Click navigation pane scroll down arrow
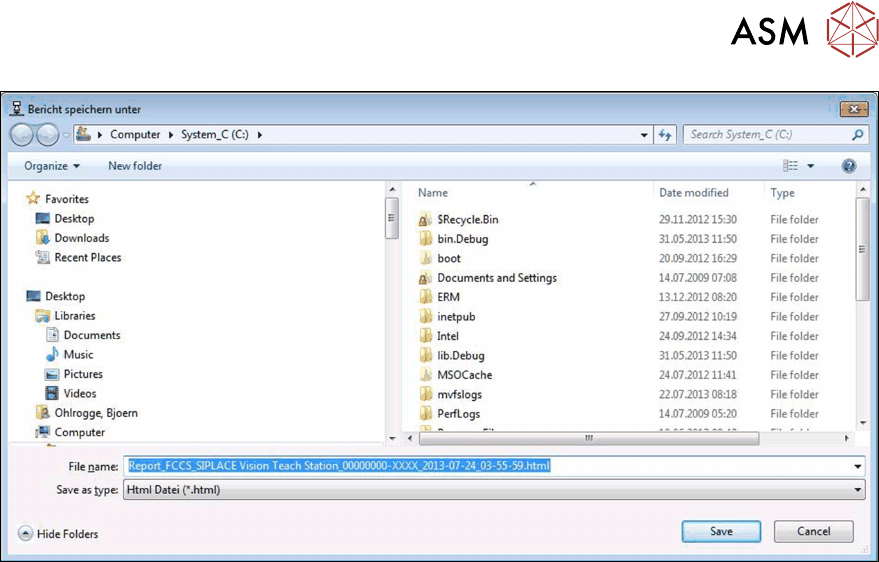 coord(392,438)
